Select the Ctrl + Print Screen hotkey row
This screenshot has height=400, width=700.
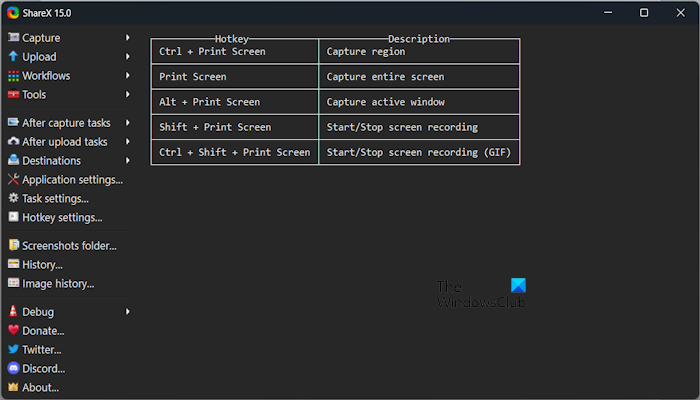tap(234, 51)
